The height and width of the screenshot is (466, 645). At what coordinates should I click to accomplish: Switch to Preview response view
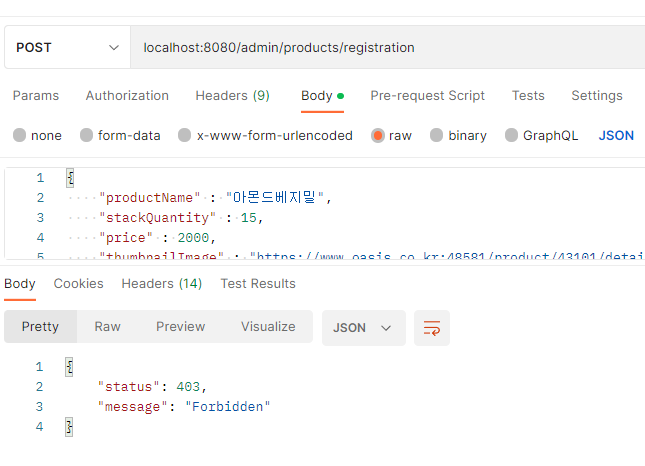pos(180,327)
